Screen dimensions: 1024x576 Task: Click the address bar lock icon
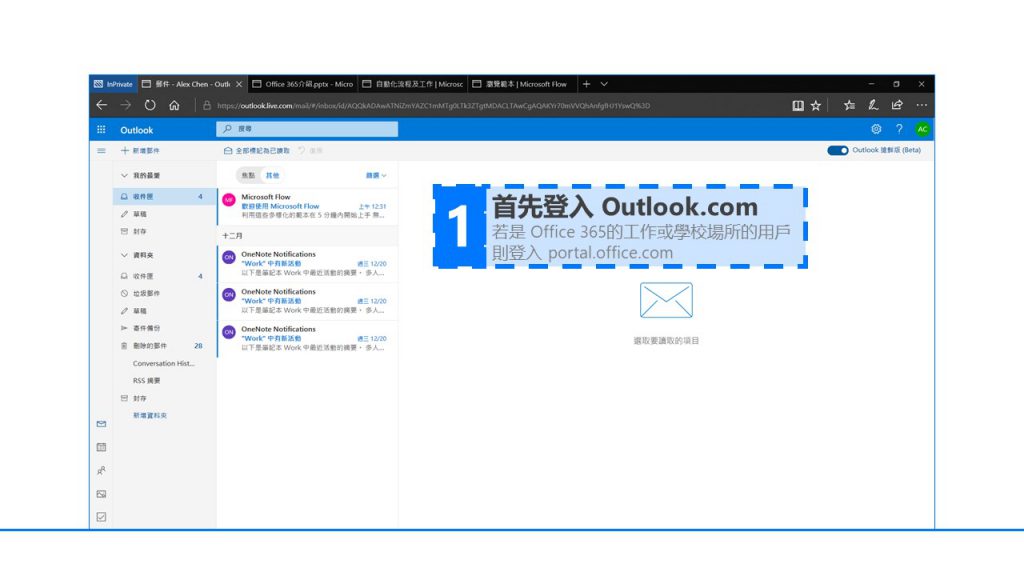pyautogui.click(x=207, y=106)
